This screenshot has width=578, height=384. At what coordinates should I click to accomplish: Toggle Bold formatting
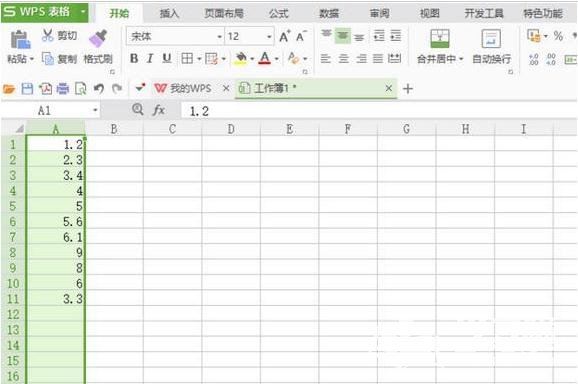(x=134, y=58)
